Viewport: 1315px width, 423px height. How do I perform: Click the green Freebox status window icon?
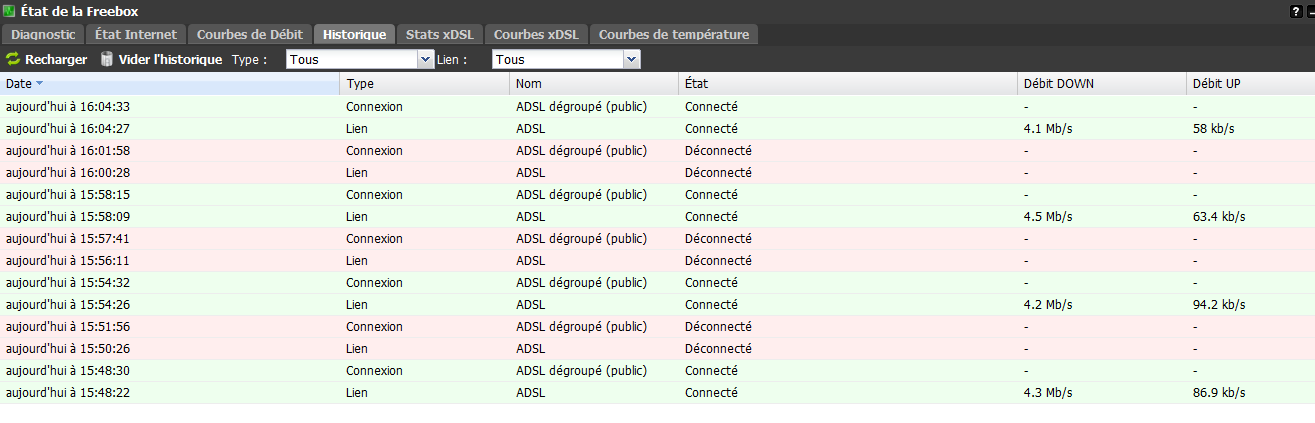click(x=9, y=11)
